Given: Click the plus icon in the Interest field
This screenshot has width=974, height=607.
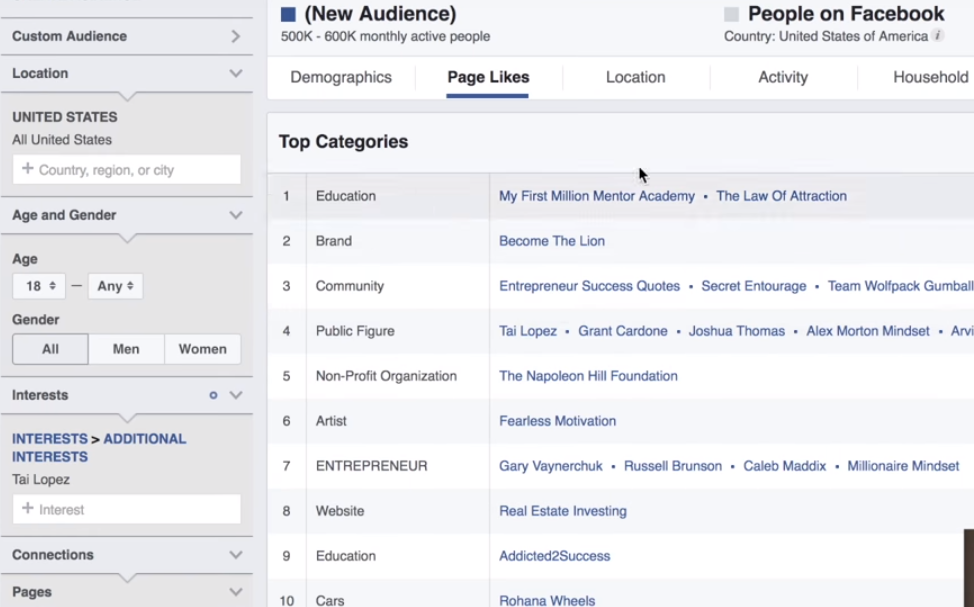Looking at the screenshot, I should coord(27,509).
